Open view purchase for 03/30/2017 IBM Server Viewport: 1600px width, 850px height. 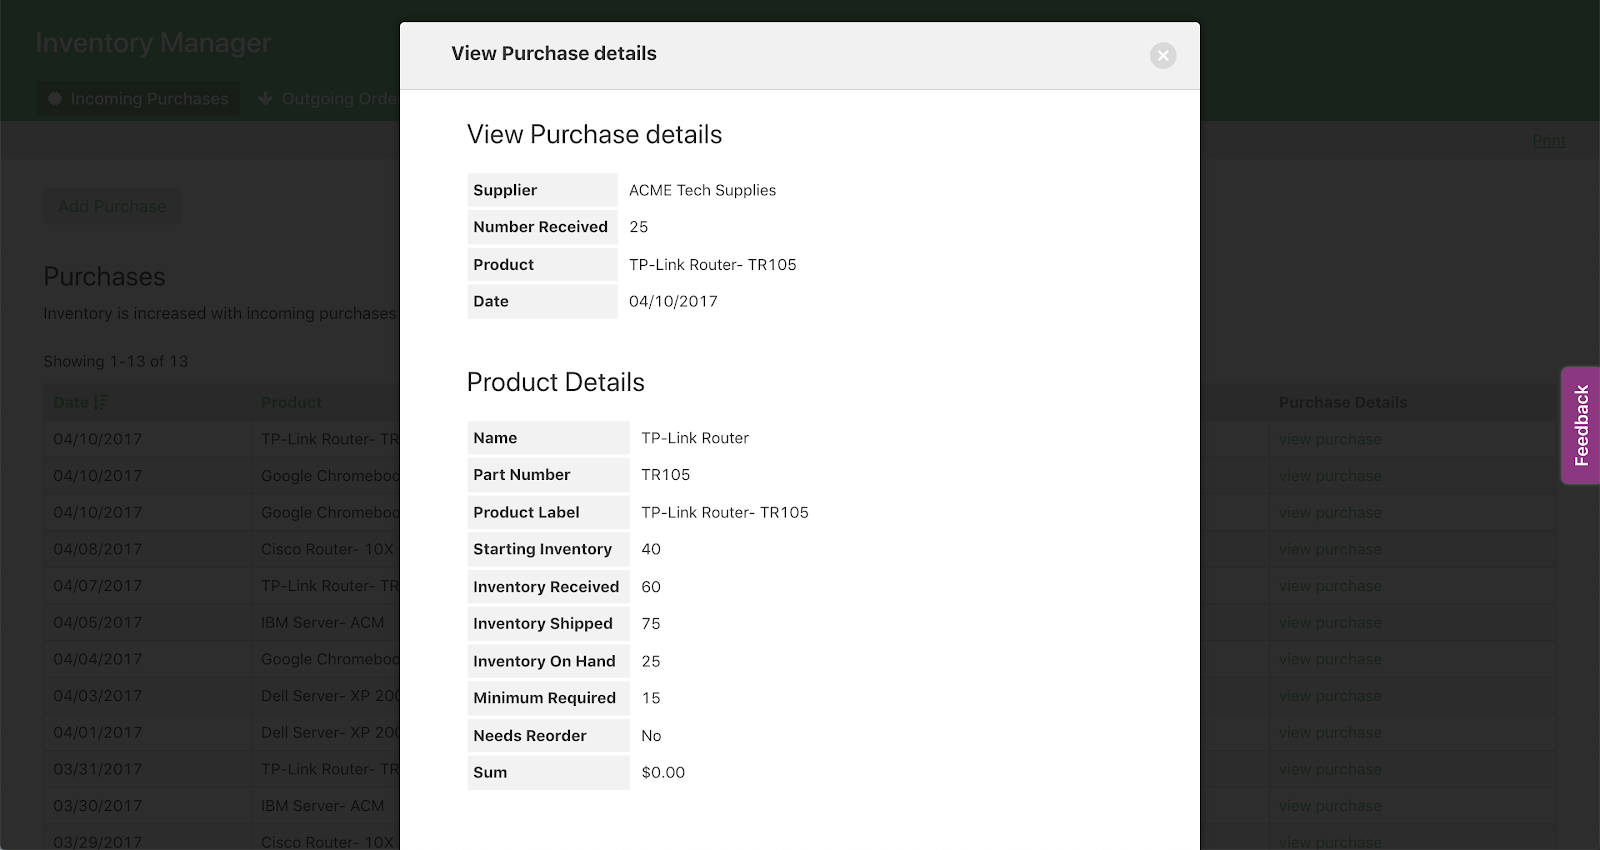click(1329, 806)
